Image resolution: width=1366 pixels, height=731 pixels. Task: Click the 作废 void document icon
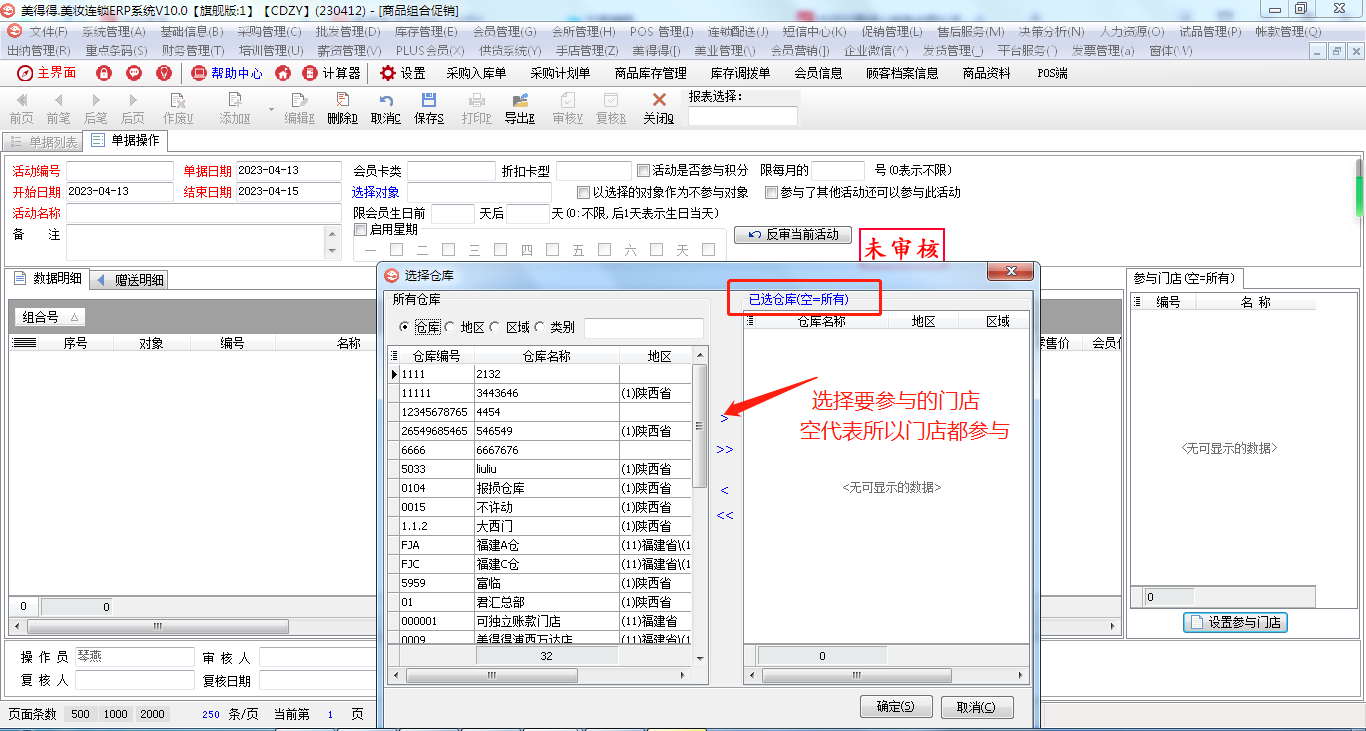(x=178, y=109)
